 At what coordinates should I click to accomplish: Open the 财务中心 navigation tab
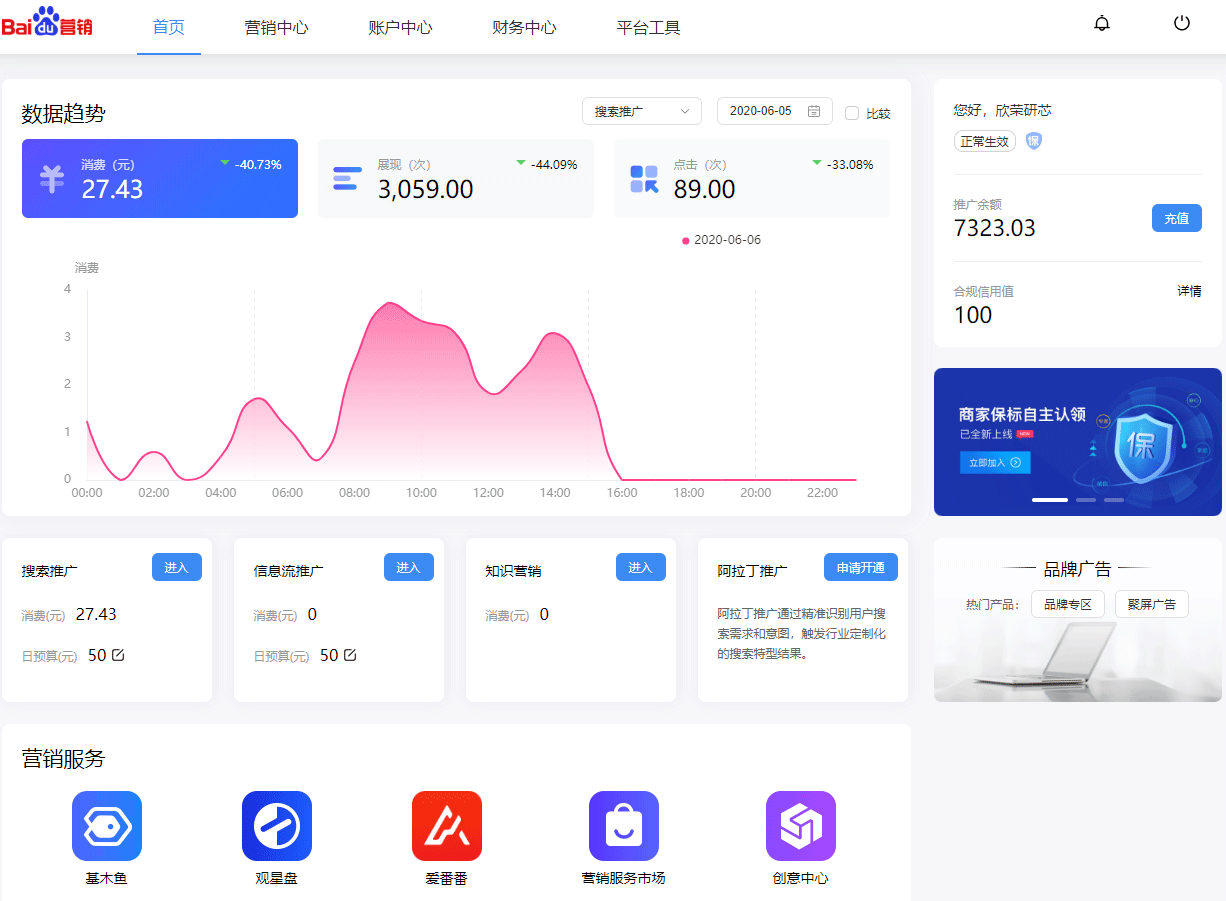coord(524,28)
